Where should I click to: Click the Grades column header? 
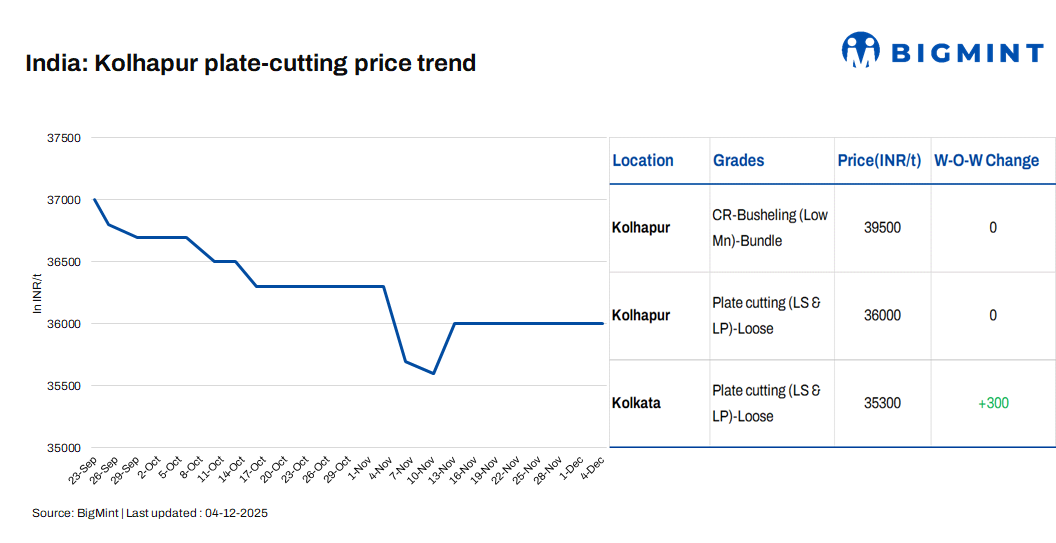tap(738, 161)
